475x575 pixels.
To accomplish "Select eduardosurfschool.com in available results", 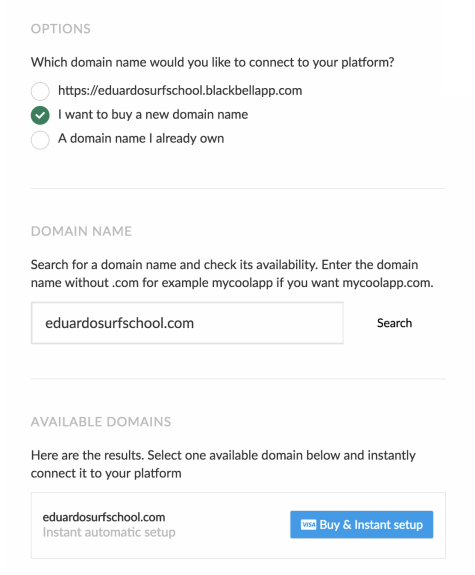I will pos(104,517).
